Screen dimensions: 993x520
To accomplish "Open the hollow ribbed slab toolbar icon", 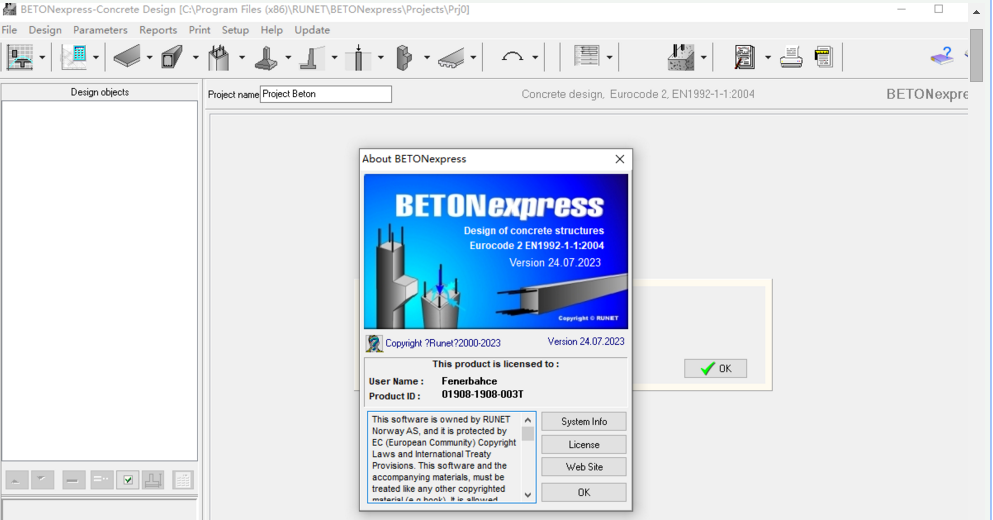I will 451,58.
